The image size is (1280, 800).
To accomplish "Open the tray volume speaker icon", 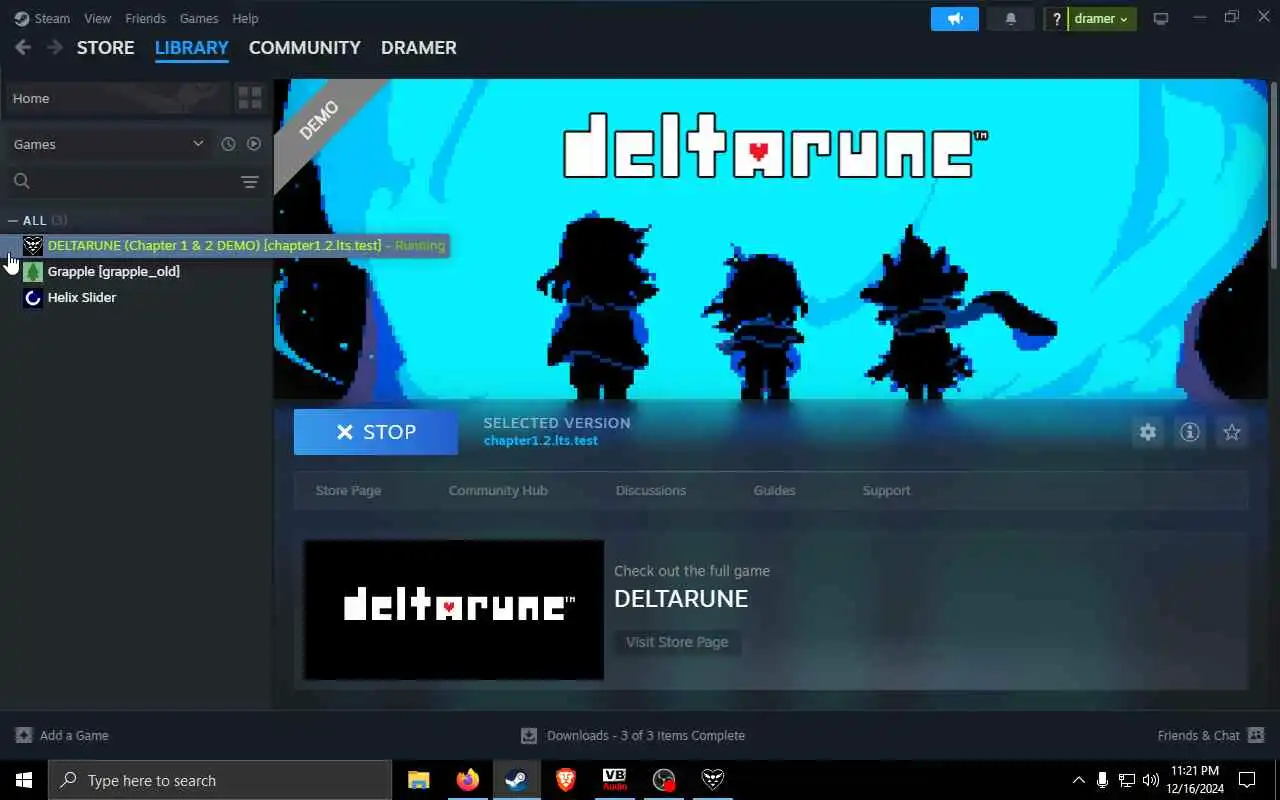I will point(1150,780).
